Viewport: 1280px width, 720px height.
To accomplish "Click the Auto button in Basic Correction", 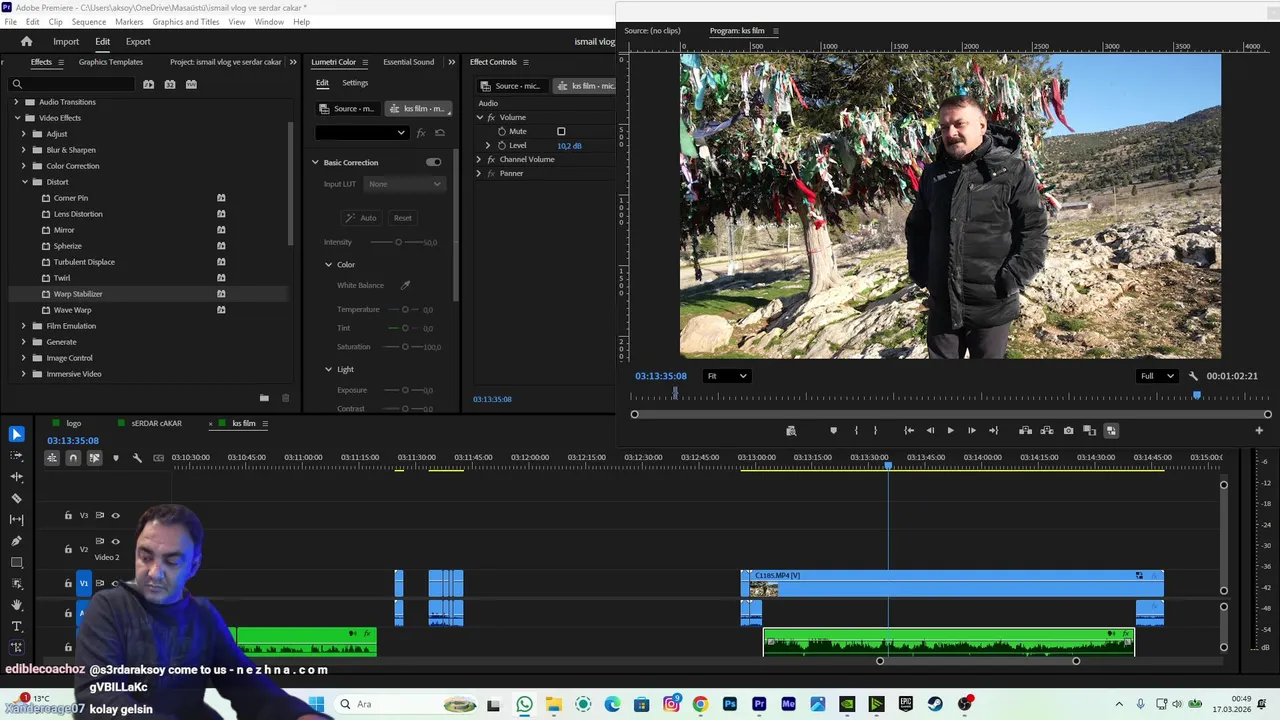I will click(x=362, y=218).
